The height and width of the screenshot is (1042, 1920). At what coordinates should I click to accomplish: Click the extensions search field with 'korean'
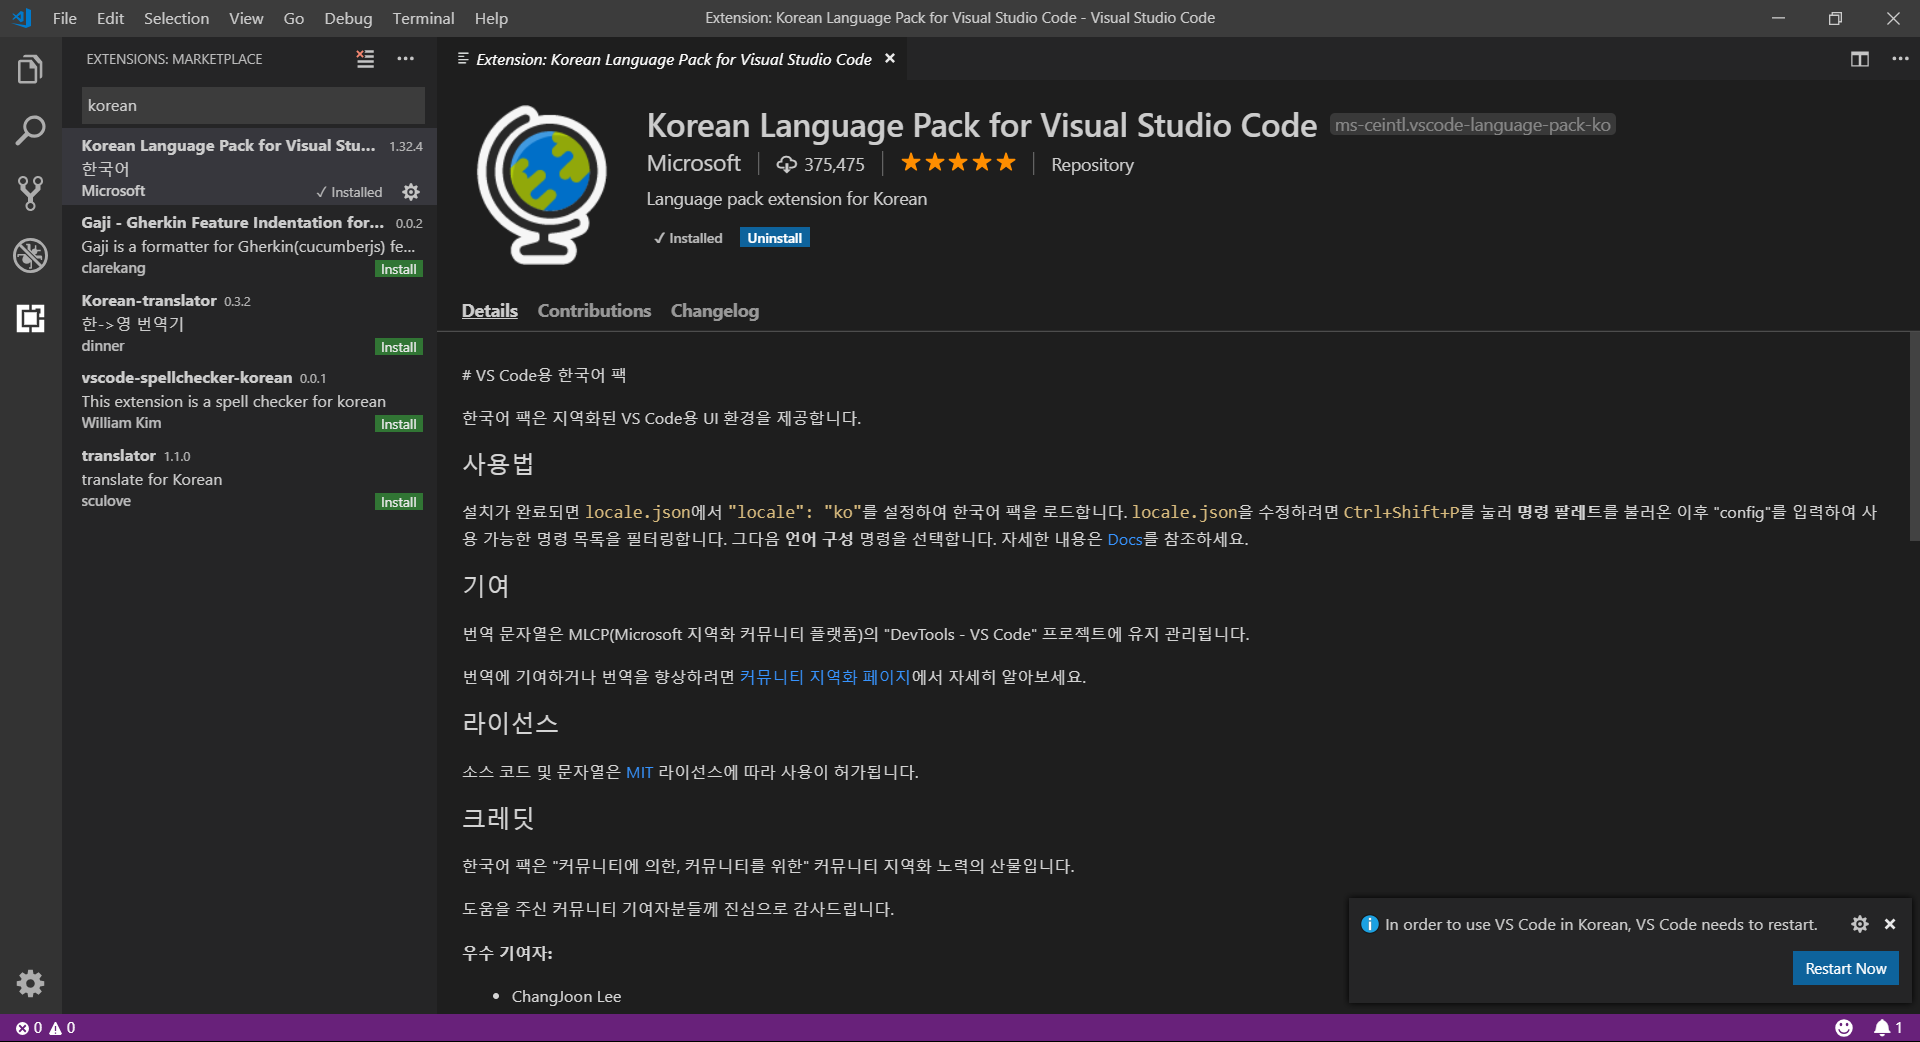pyautogui.click(x=253, y=105)
